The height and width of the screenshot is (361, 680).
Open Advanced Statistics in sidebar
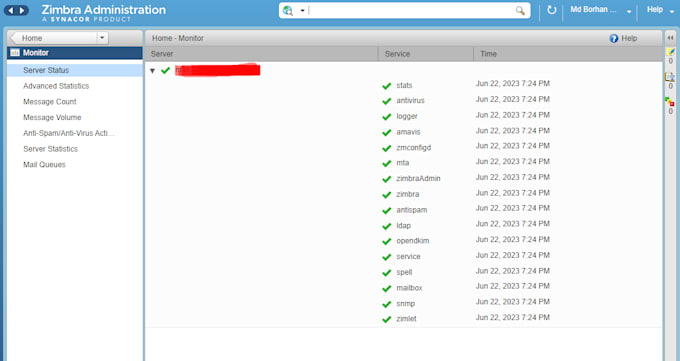pyautogui.click(x=56, y=86)
